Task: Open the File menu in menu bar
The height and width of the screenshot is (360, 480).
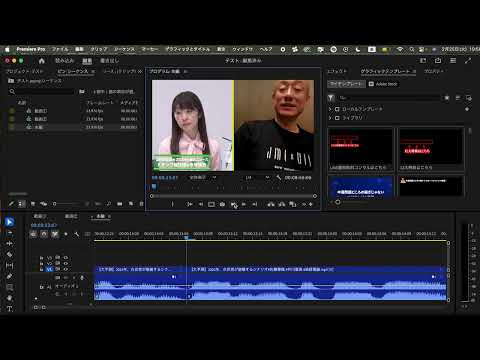Action: (x=60, y=49)
